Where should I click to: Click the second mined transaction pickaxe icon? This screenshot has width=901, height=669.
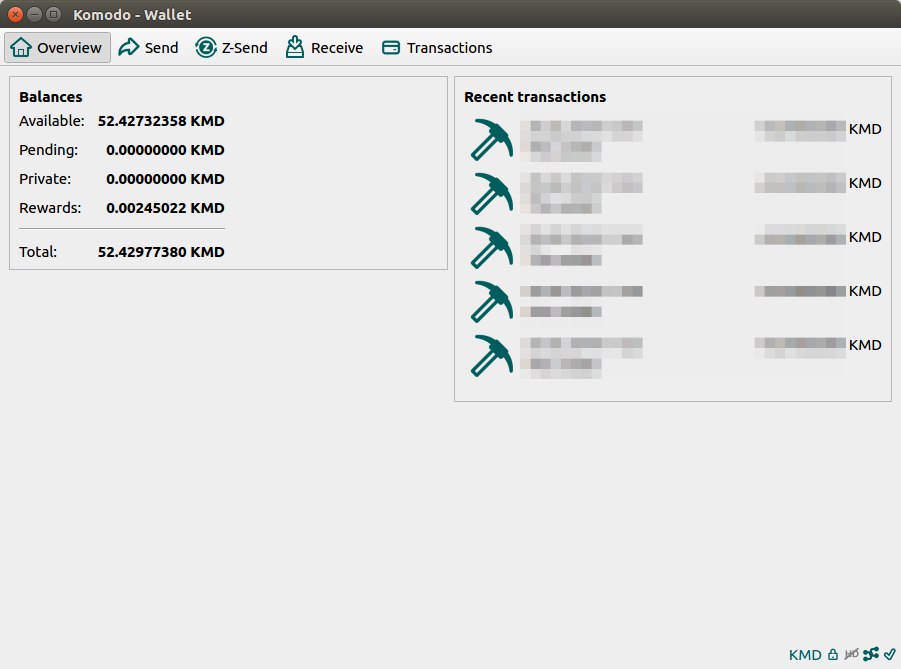click(492, 193)
